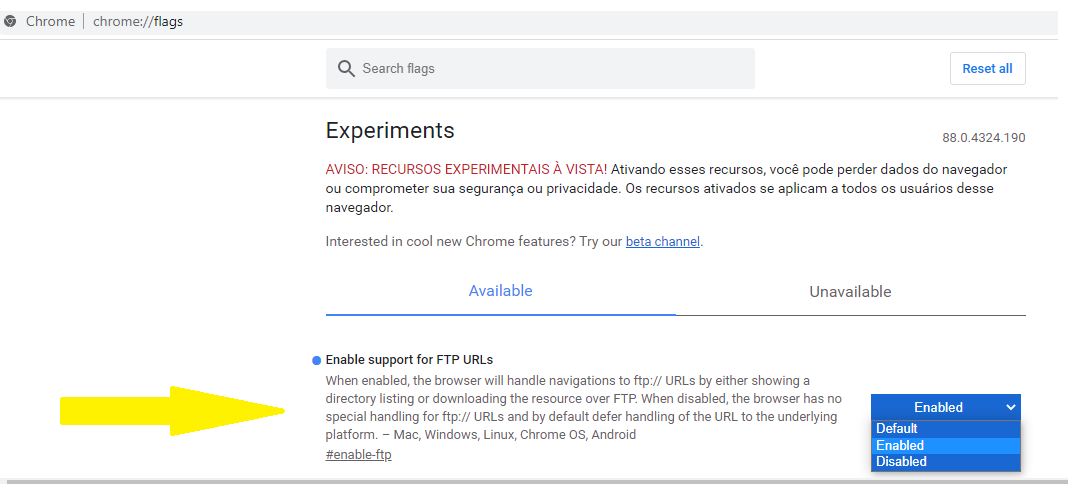The height and width of the screenshot is (484, 1068).
Task: Open the Enabled dropdown for FTP flag
Action: (x=945, y=407)
